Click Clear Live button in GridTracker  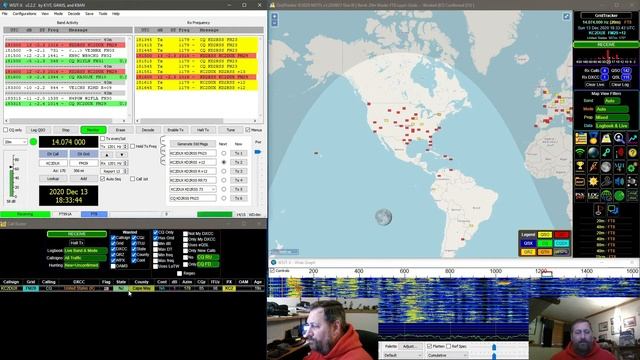point(594,84)
